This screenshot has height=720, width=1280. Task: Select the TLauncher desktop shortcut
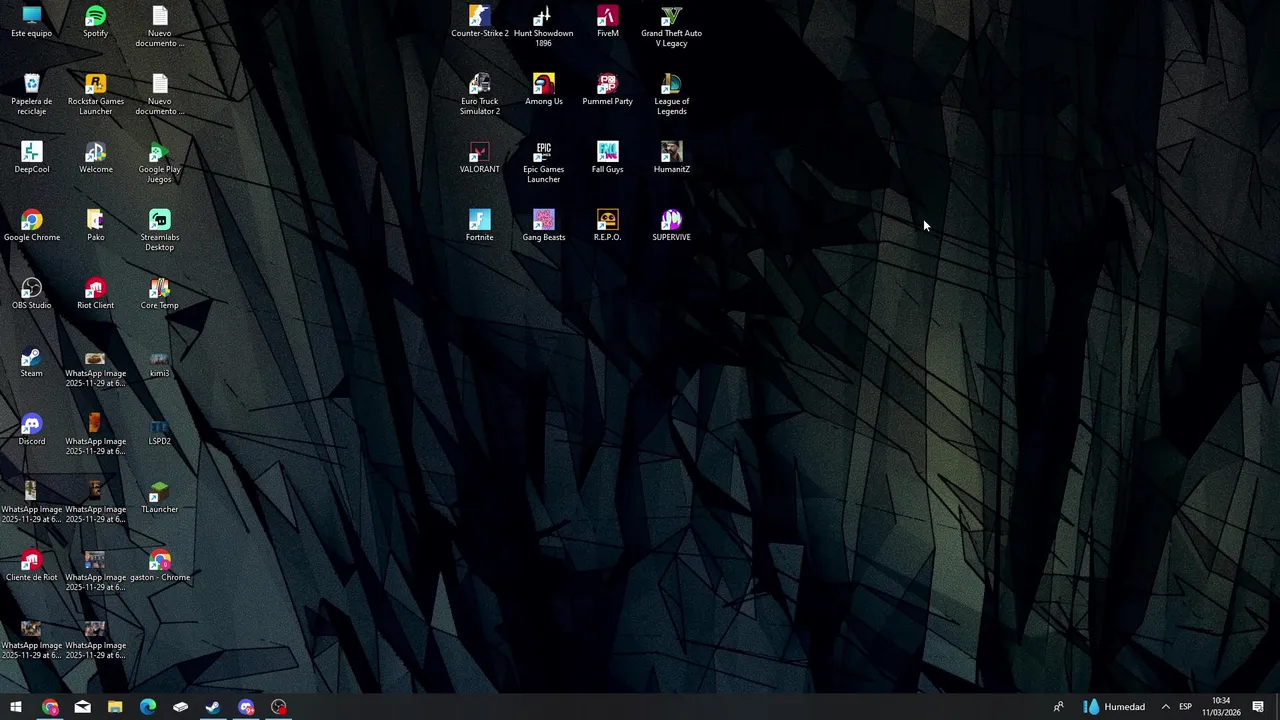click(x=160, y=498)
